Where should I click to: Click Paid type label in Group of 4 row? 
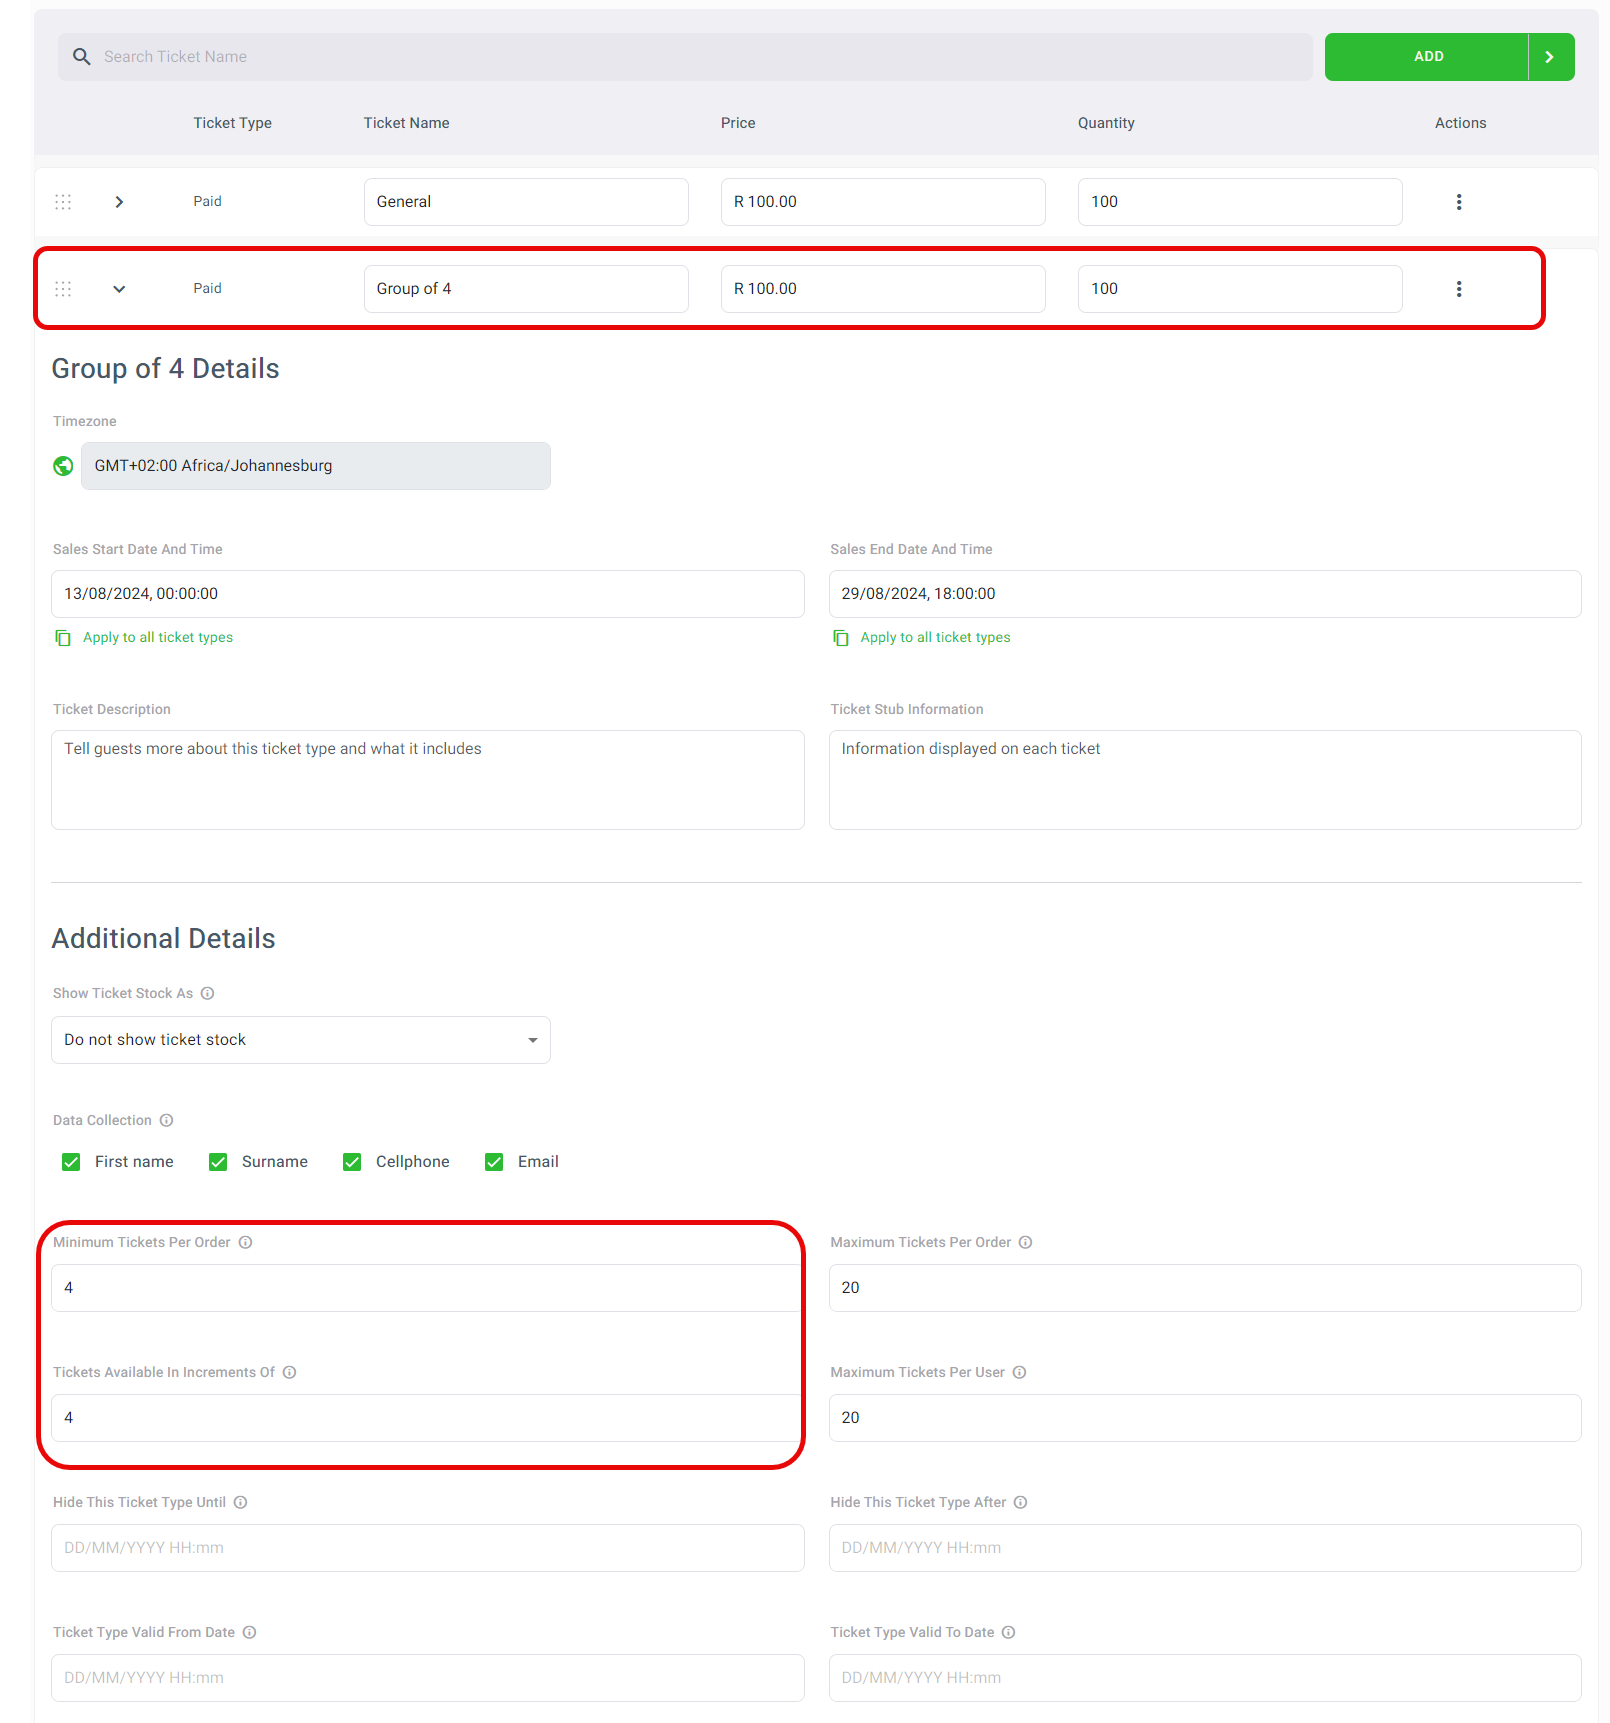[207, 289]
